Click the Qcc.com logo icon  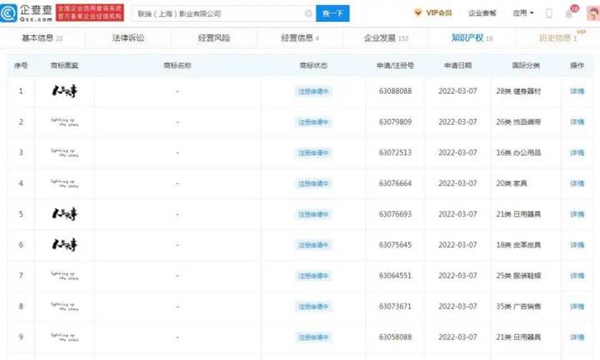[x=8, y=13]
